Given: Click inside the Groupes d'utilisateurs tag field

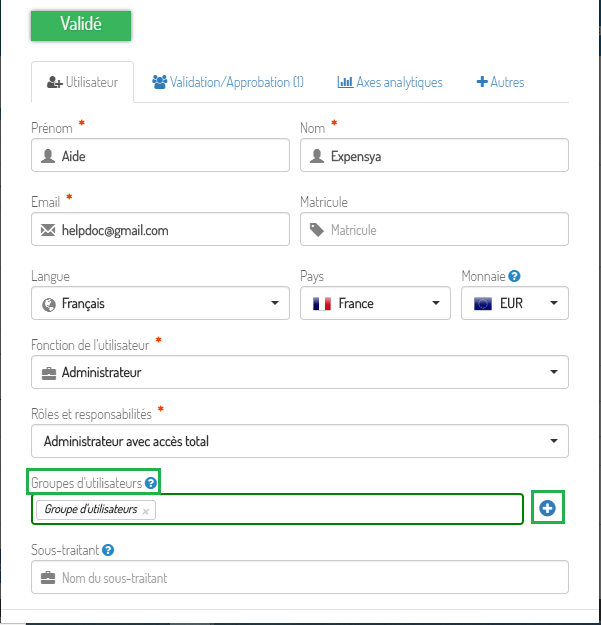Looking at the screenshot, I should (277, 509).
